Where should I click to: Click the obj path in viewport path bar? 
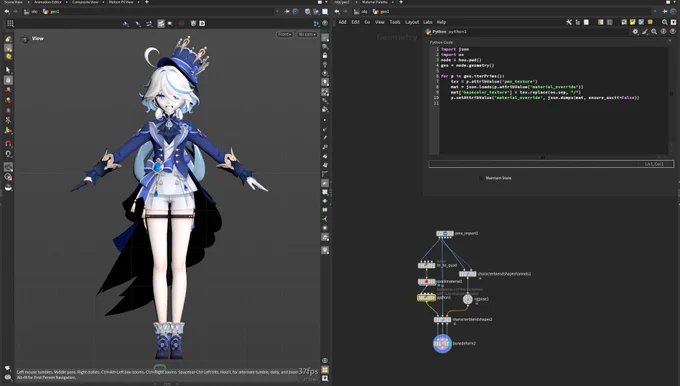31,12
